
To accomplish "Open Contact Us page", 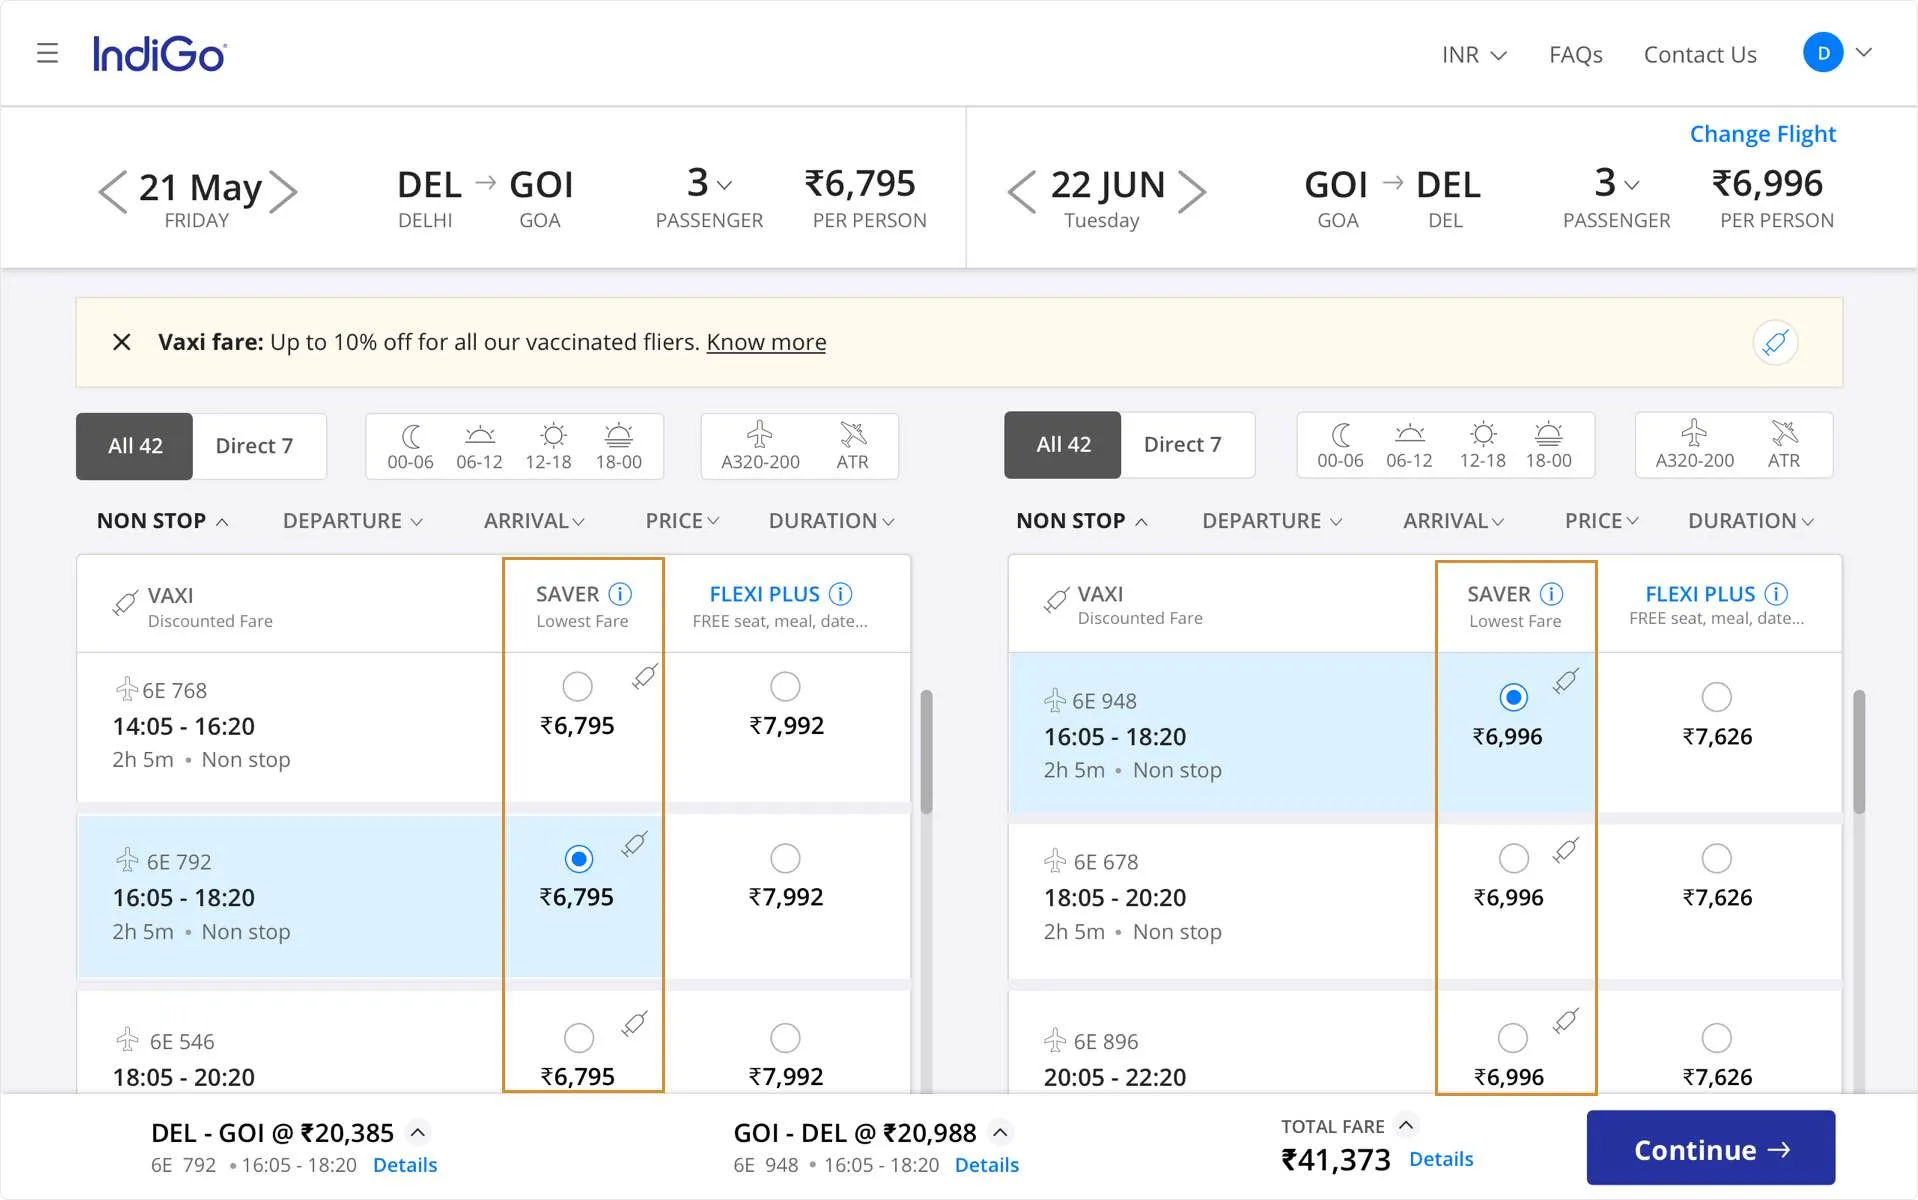I will point(1700,55).
